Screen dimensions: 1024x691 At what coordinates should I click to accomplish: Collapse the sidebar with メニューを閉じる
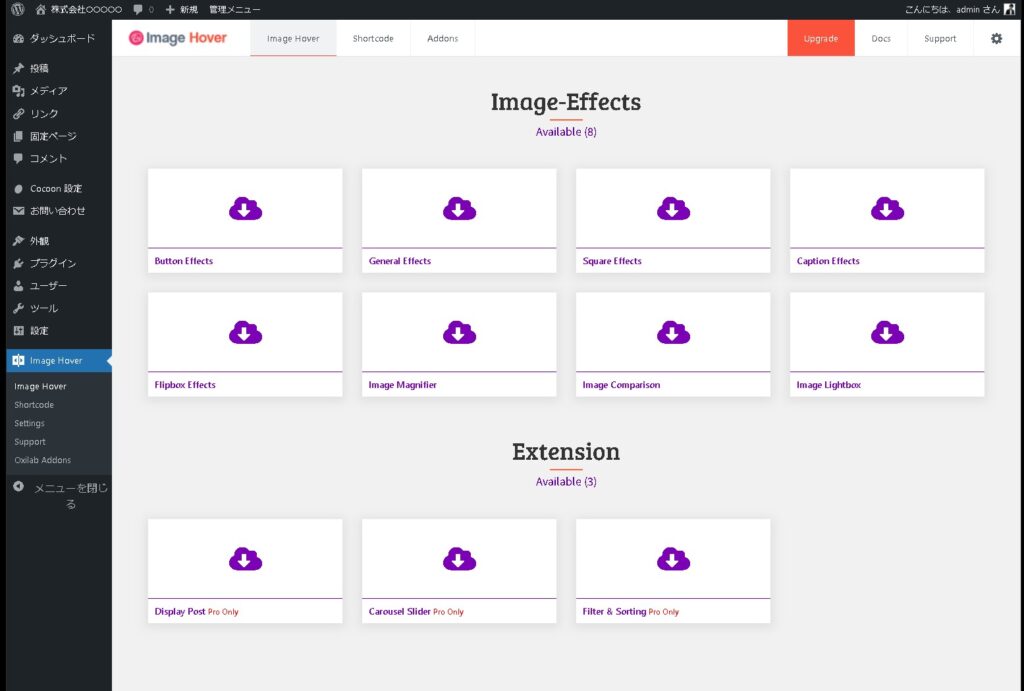coord(60,495)
